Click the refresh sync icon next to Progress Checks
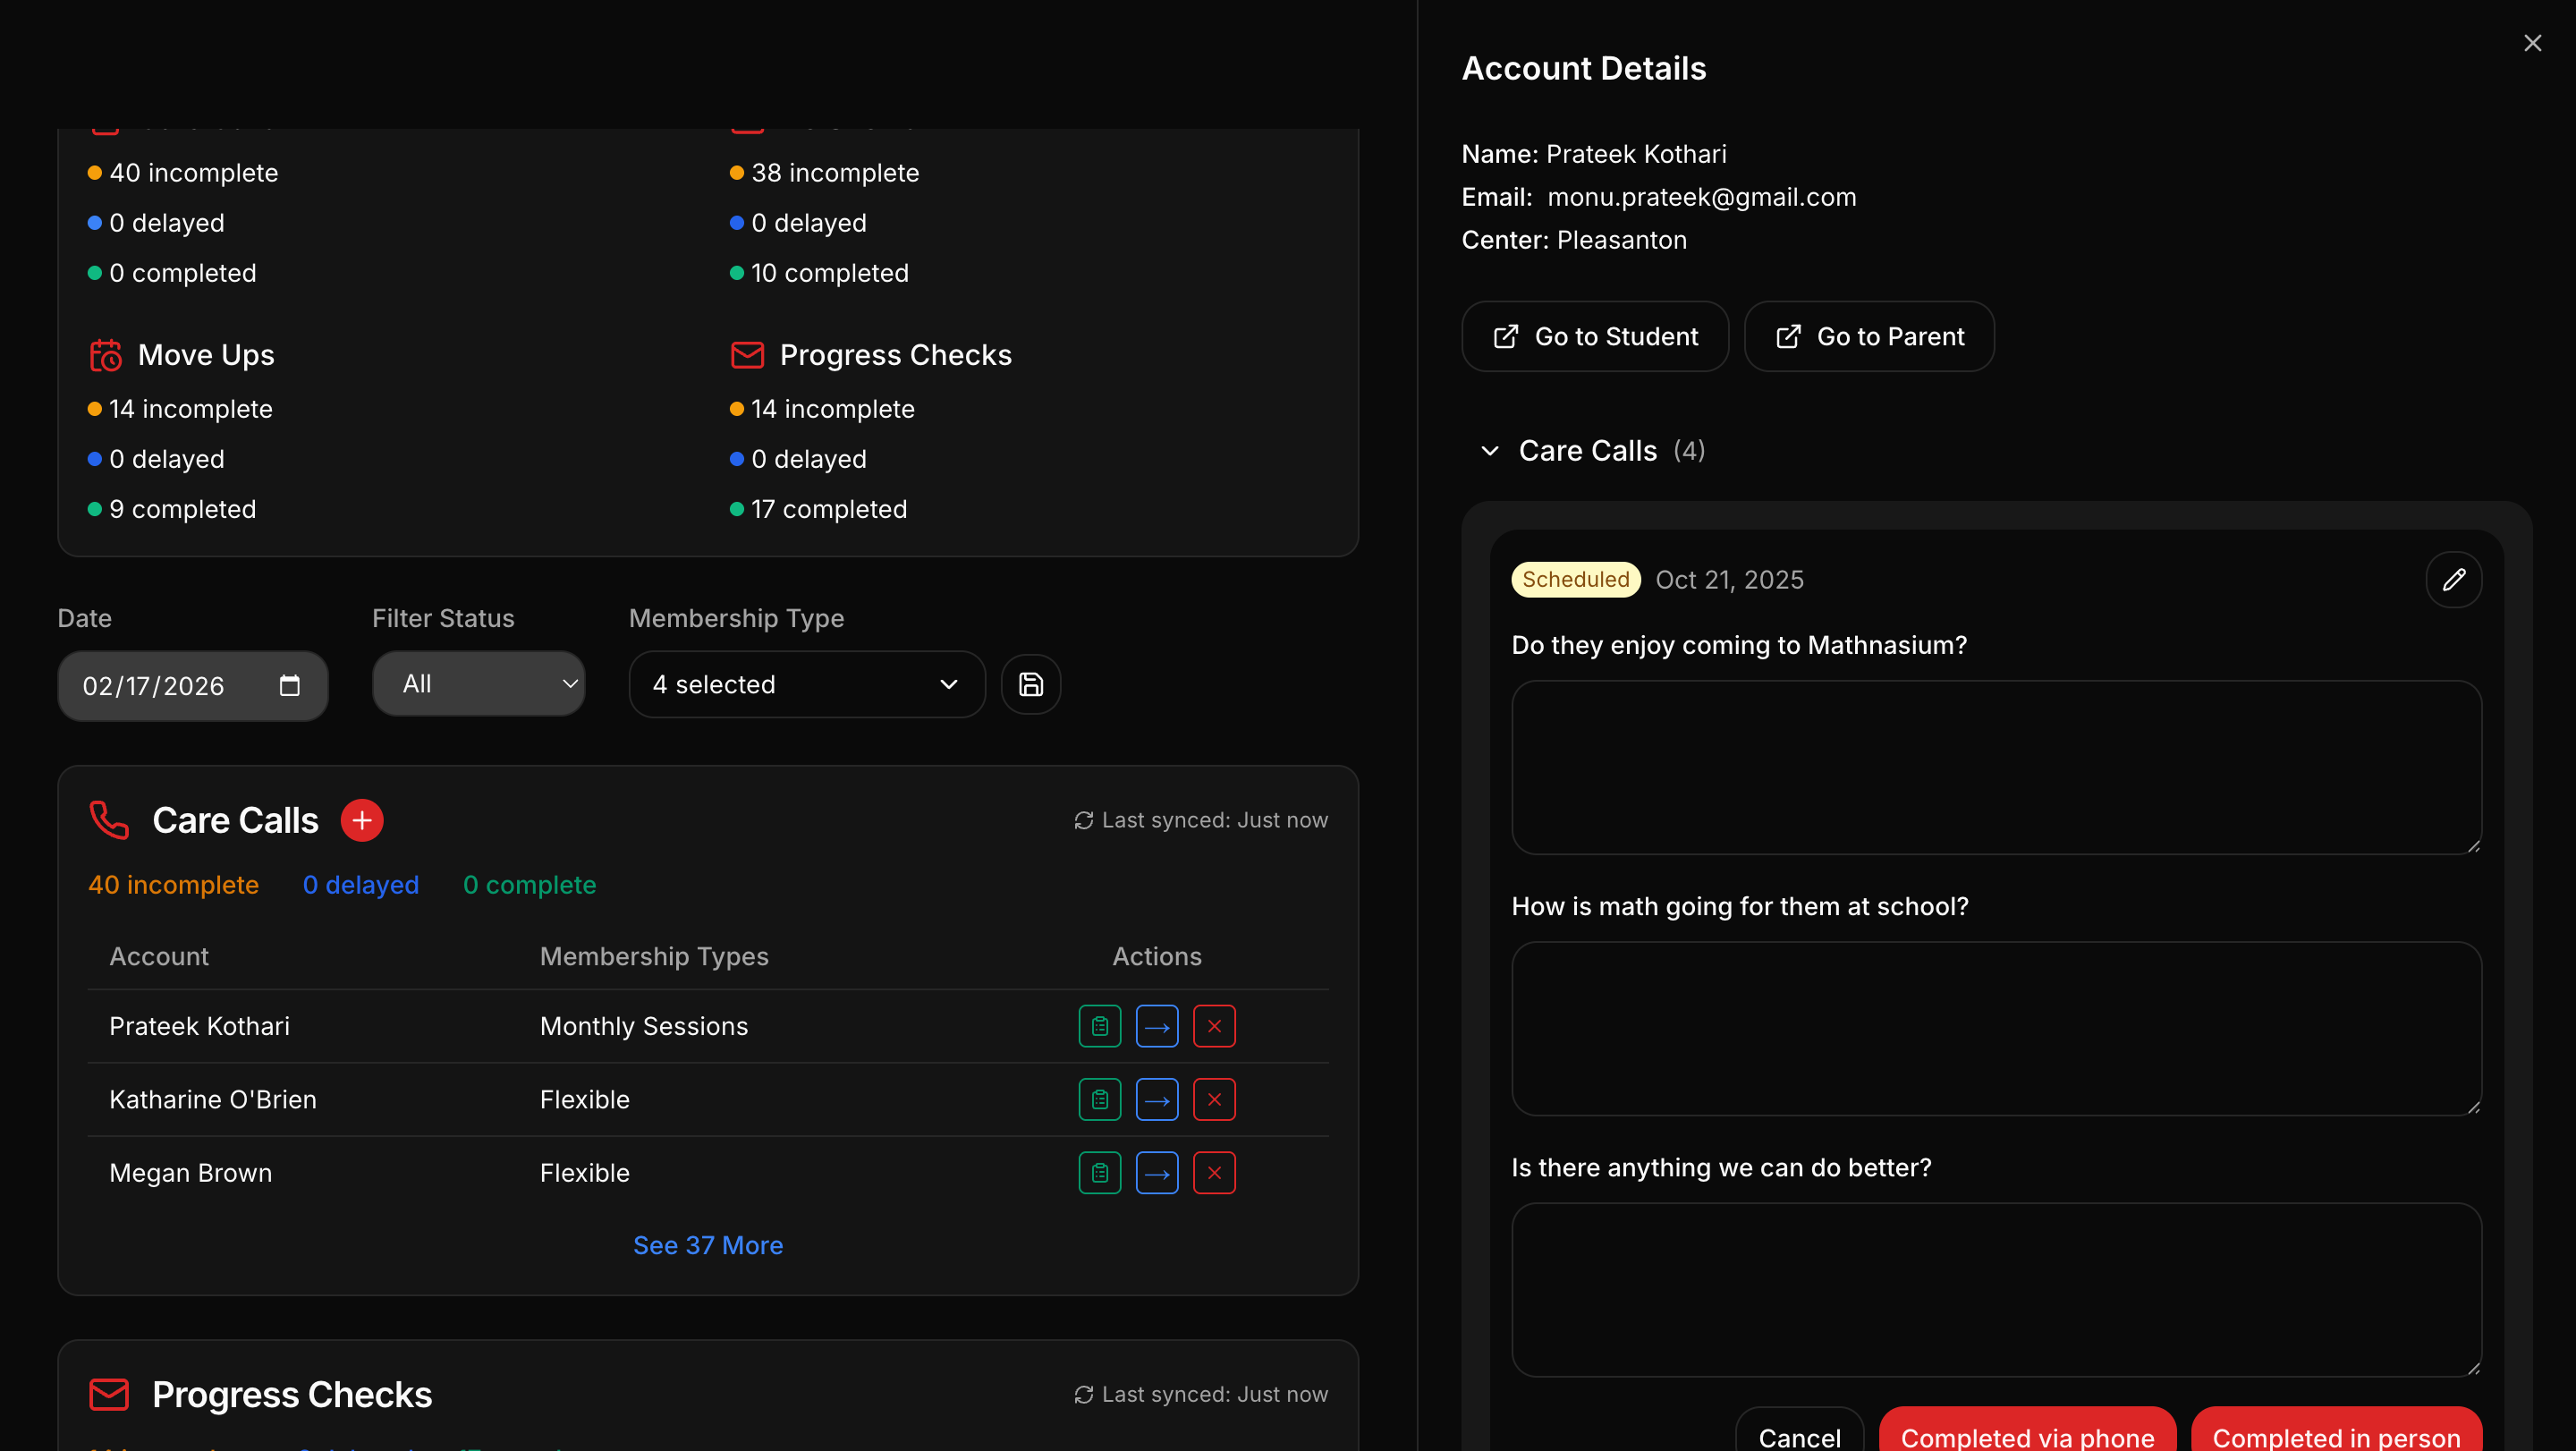 tap(1085, 1394)
